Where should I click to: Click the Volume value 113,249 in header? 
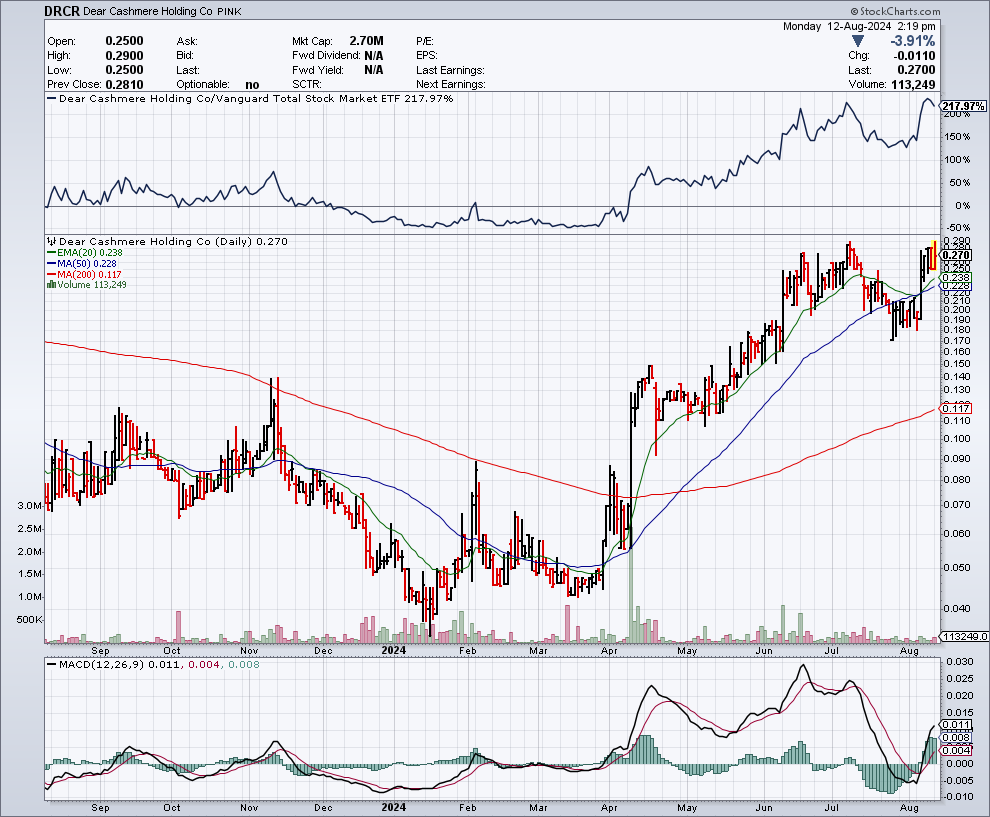pos(913,85)
